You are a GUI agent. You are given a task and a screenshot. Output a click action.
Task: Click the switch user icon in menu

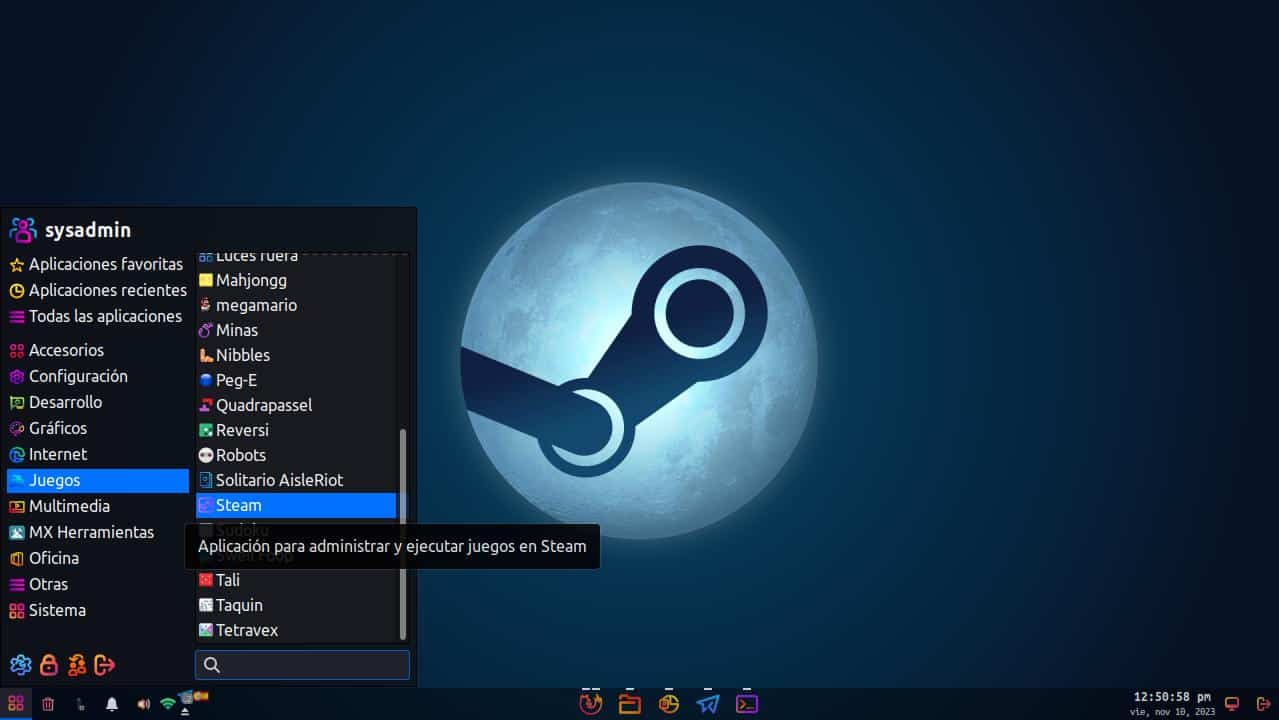76,664
